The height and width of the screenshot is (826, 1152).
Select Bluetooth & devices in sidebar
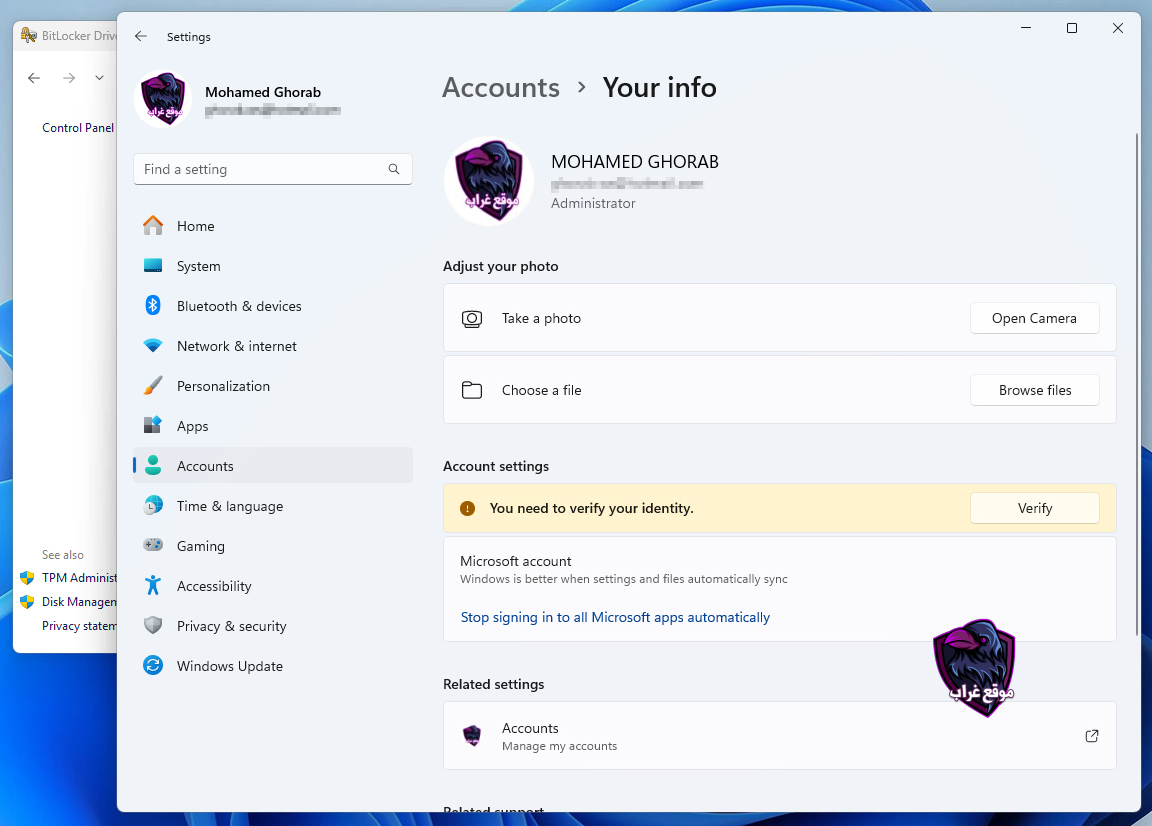pyautogui.click(x=273, y=305)
